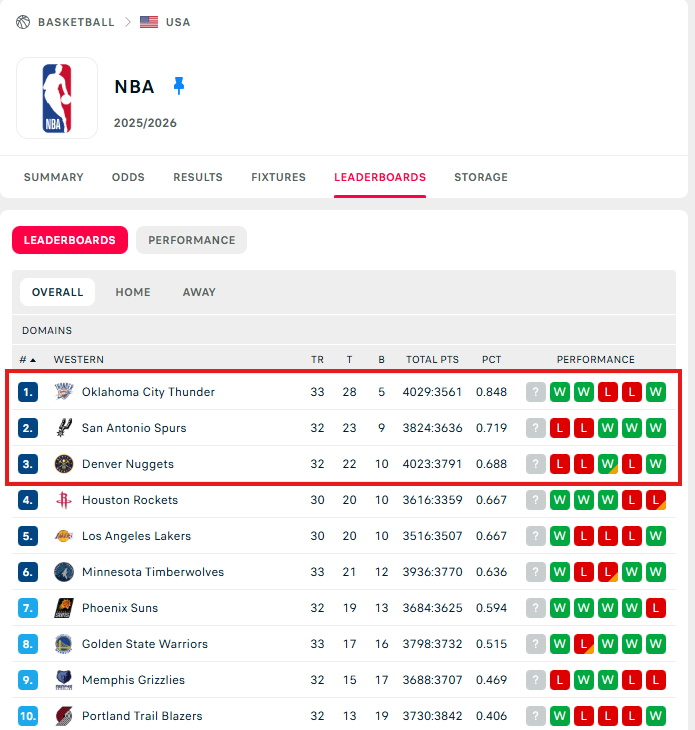The width and height of the screenshot is (695, 730).
Task: Click the PCT column header
Action: 491,360
